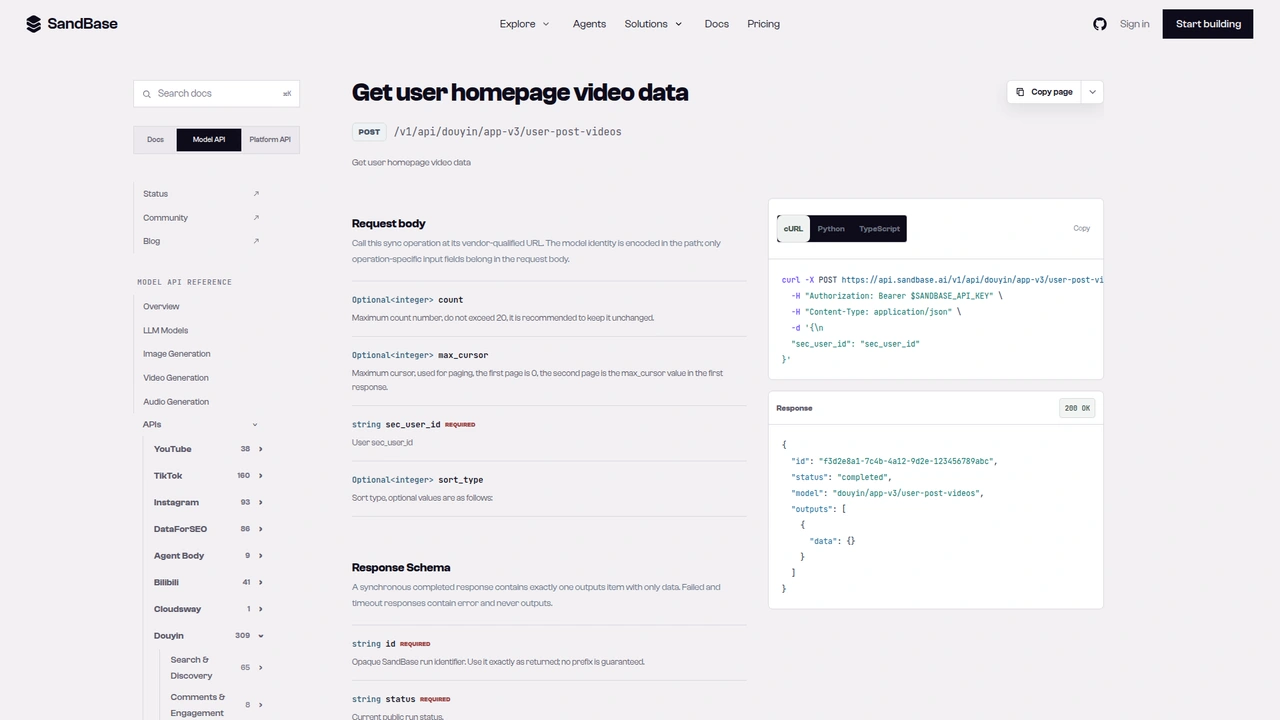
Task: Open Docs in the top navigation
Action: (x=717, y=24)
